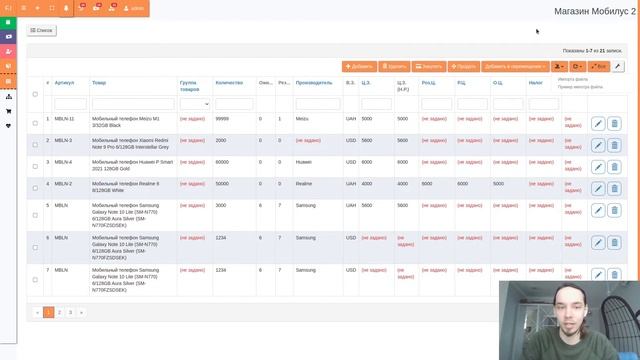Delete row 5 Samsung with trash icon

614,210
